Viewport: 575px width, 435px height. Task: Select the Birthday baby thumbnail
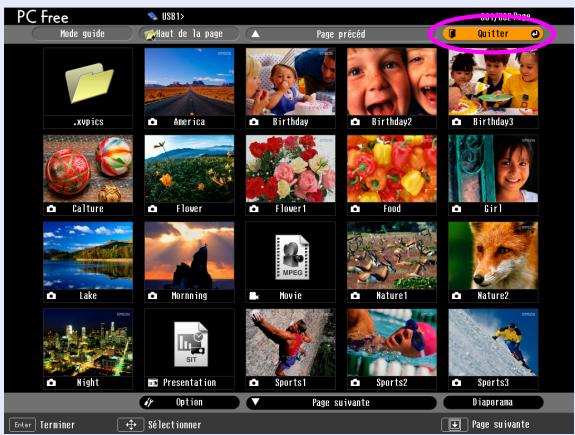290,82
